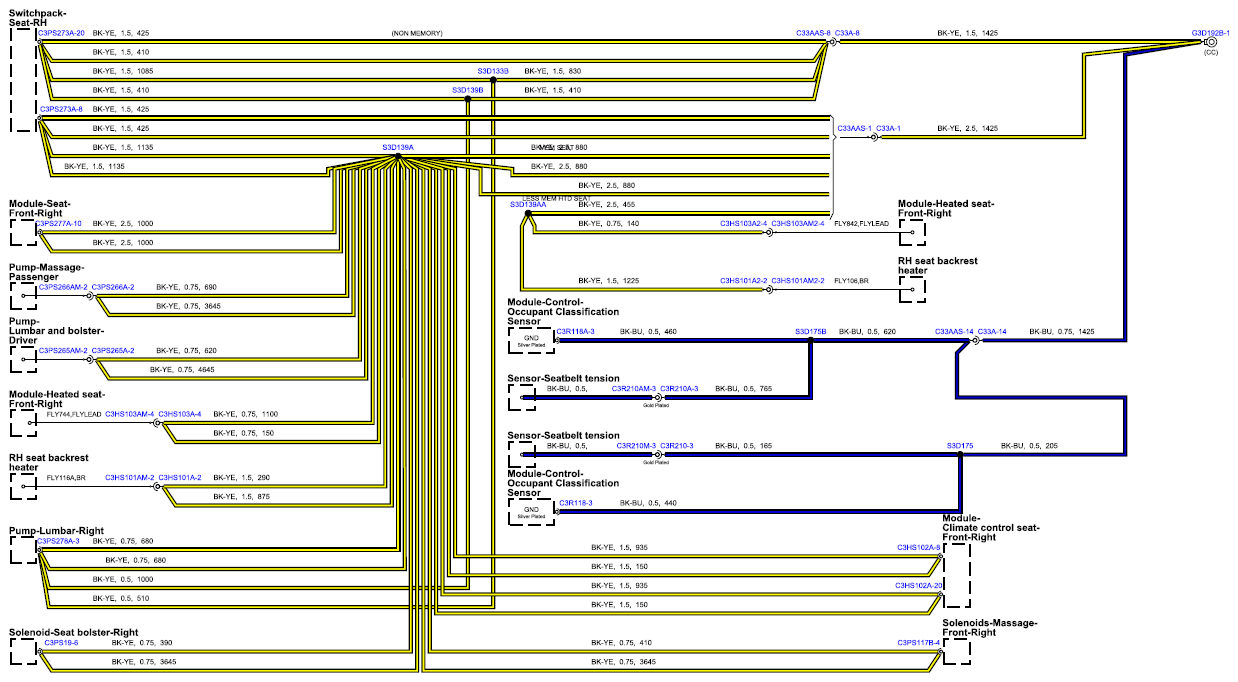This screenshot has width=1238, height=682.
Task: Select connector C3PS277A-10
Action: pyautogui.click(x=60, y=223)
